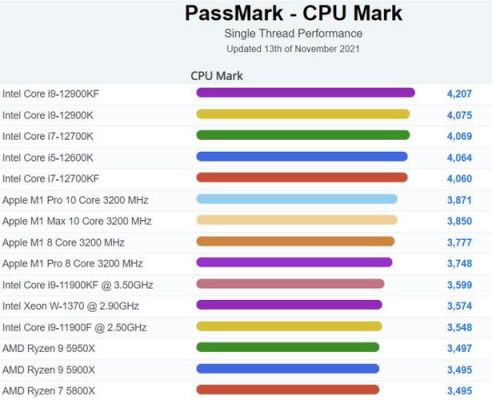Click the orange Apple M1 8 Core bar

[x=295, y=241]
